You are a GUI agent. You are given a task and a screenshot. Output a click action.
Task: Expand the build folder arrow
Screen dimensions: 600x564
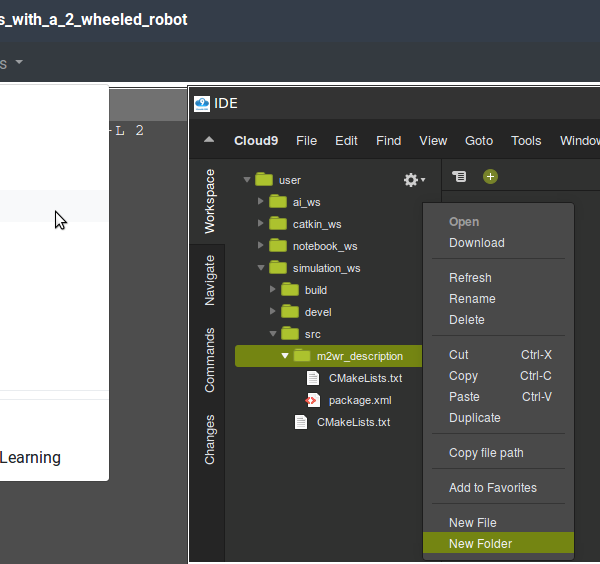click(272, 289)
